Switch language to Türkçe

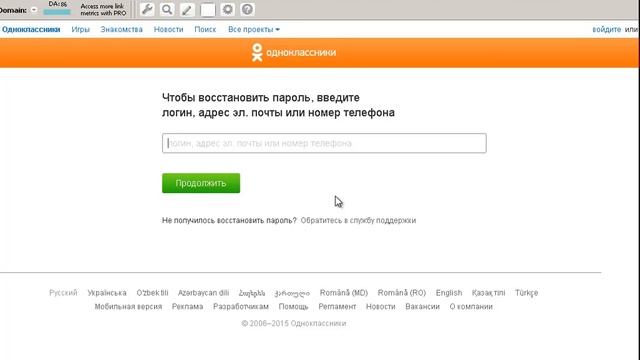(x=527, y=293)
